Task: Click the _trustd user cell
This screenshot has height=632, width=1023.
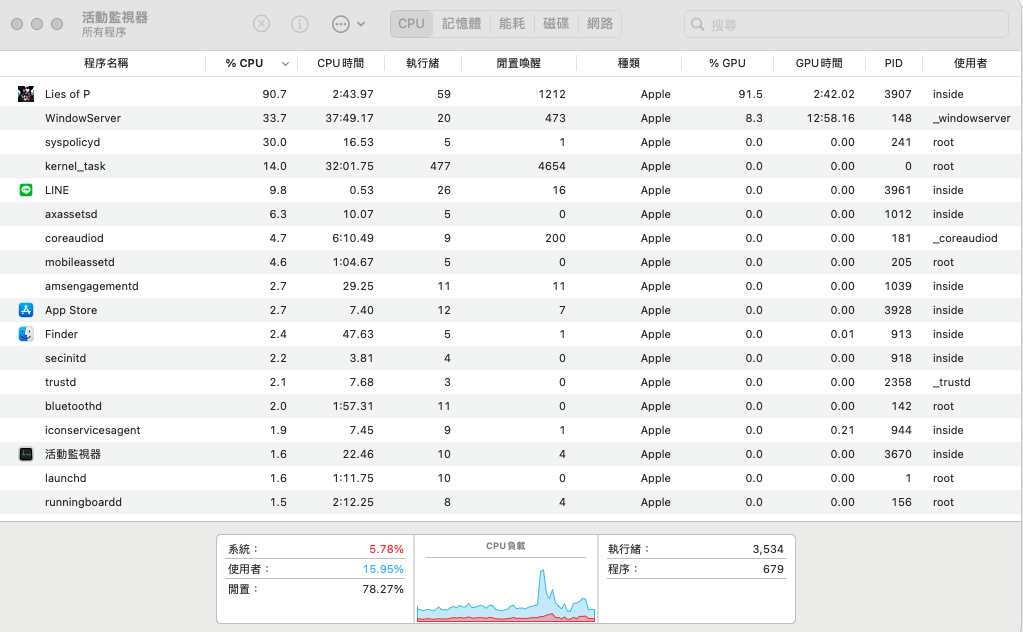Action: pyautogui.click(x=951, y=382)
